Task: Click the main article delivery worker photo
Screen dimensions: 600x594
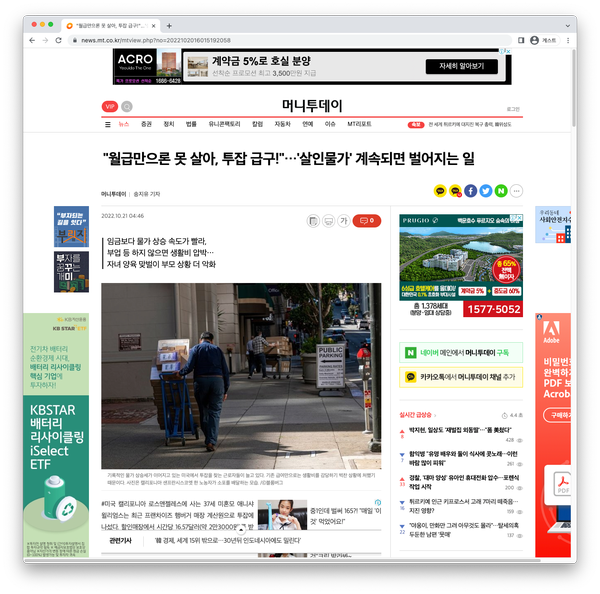Action: [241, 376]
